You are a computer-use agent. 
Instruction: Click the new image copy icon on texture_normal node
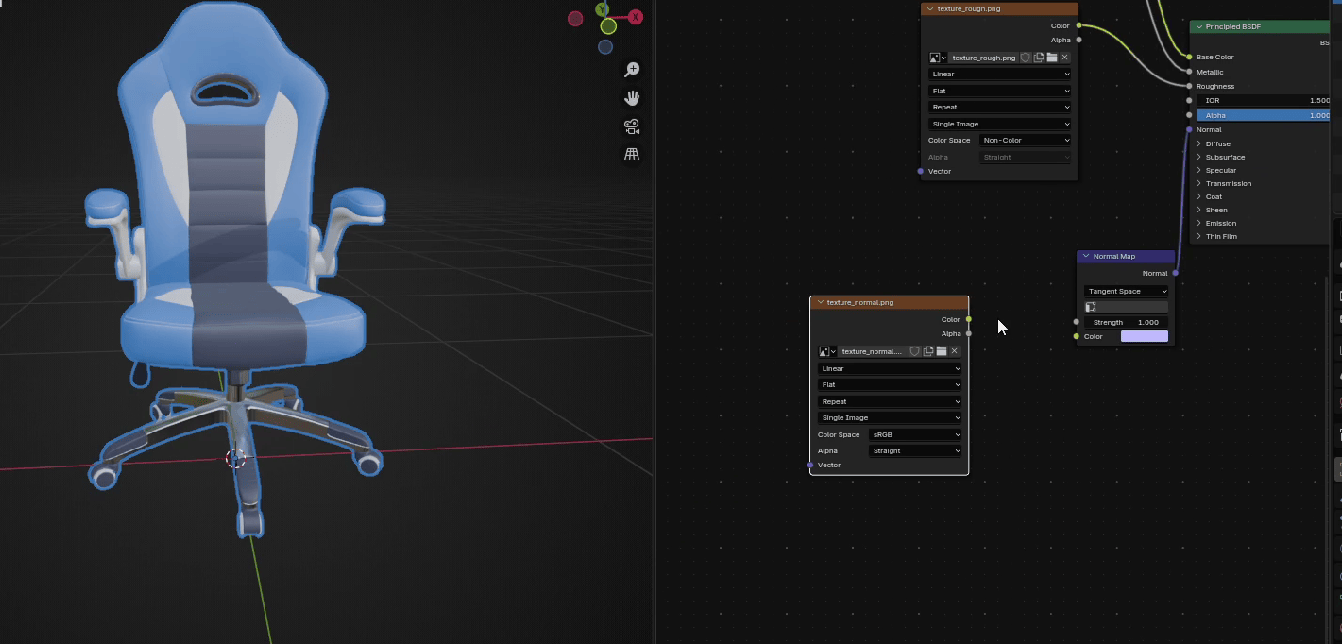[x=928, y=351]
